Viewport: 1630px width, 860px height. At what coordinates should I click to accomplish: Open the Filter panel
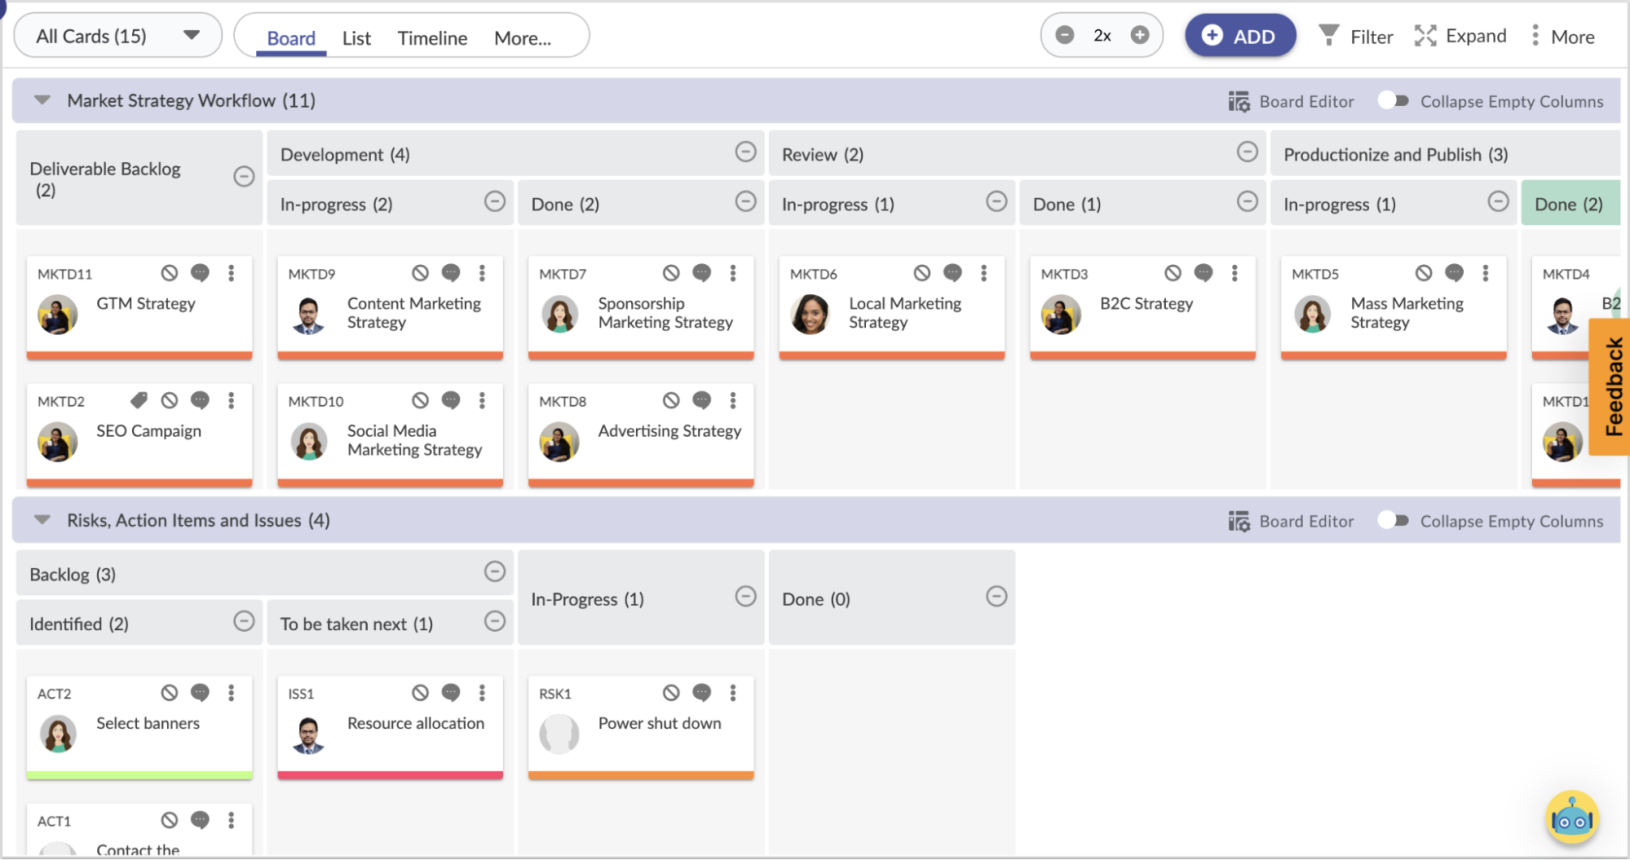point(1355,36)
